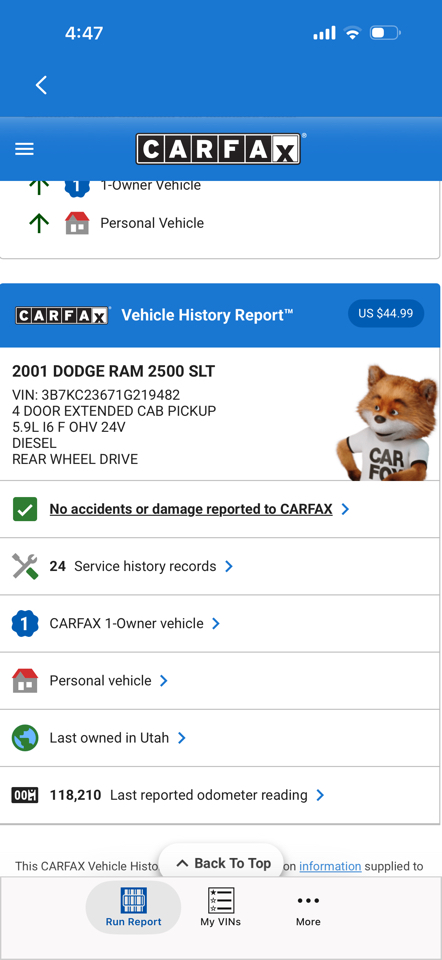Open the hamburger menu icon
Screen dimensions: 442x960
24,149
